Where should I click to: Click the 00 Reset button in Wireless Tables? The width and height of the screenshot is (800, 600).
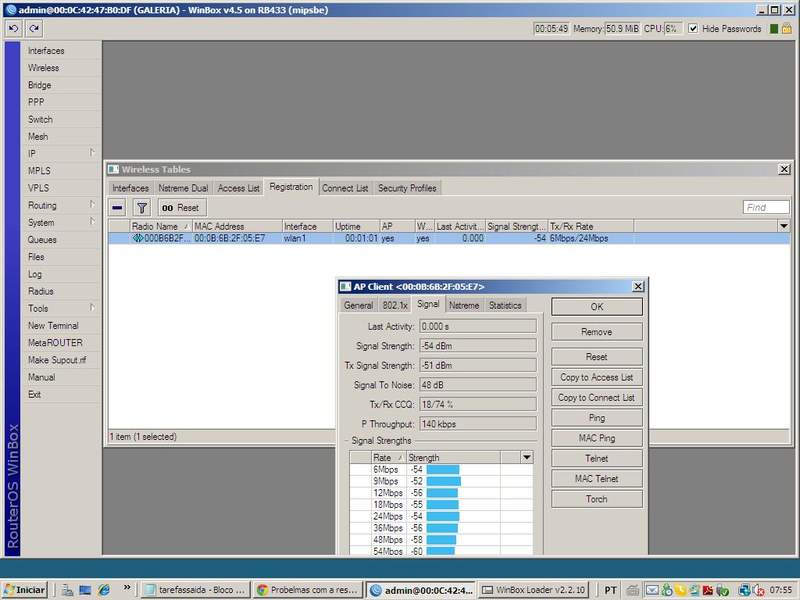point(182,208)
